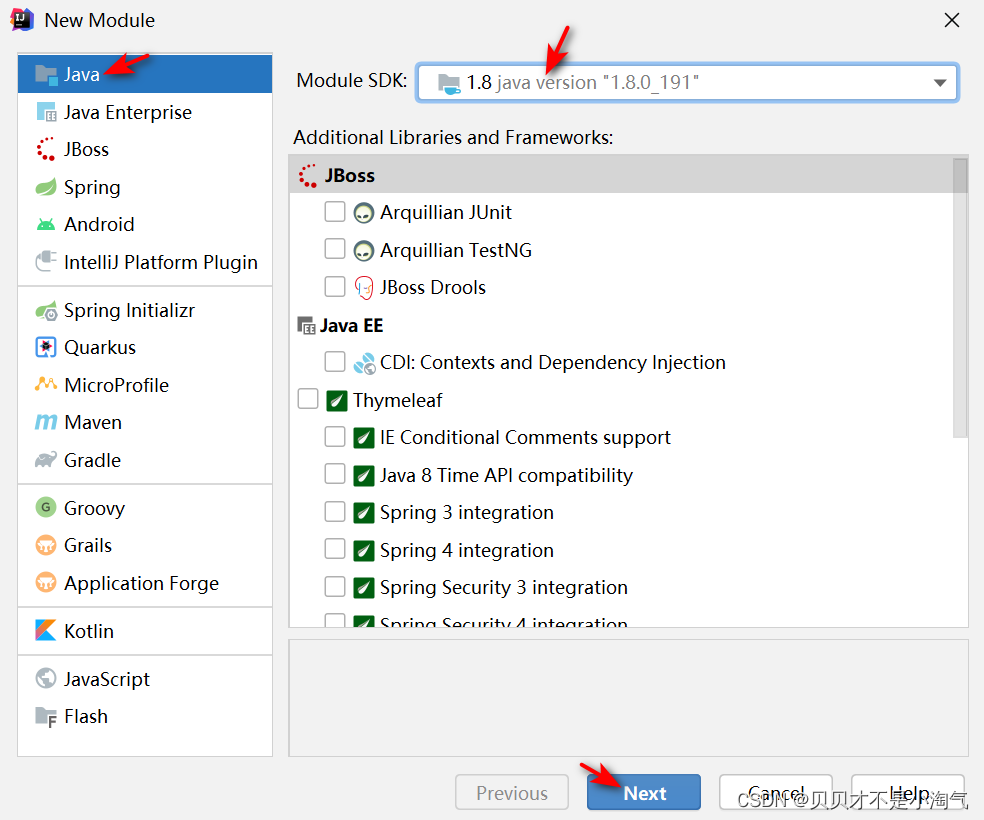Choose Android module type
The height and width of the screenshot is (820, 984).
[x=145, y=225]
